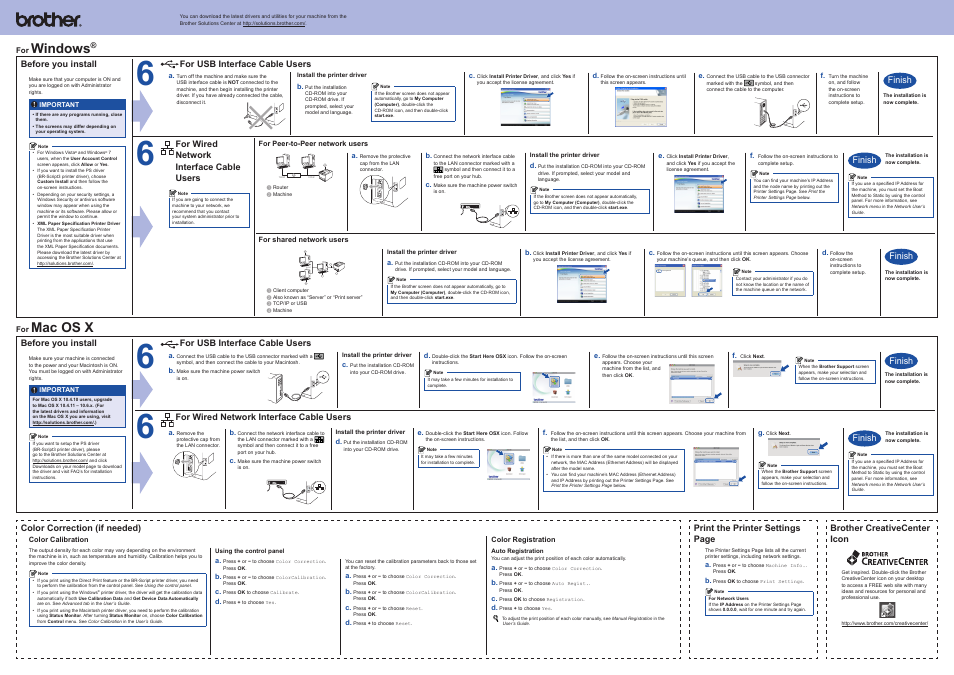Viewport: 954px width, 675px height.
Task: Open the machine list screenshot in Mac Wired step f
Action: pos(719,469)
